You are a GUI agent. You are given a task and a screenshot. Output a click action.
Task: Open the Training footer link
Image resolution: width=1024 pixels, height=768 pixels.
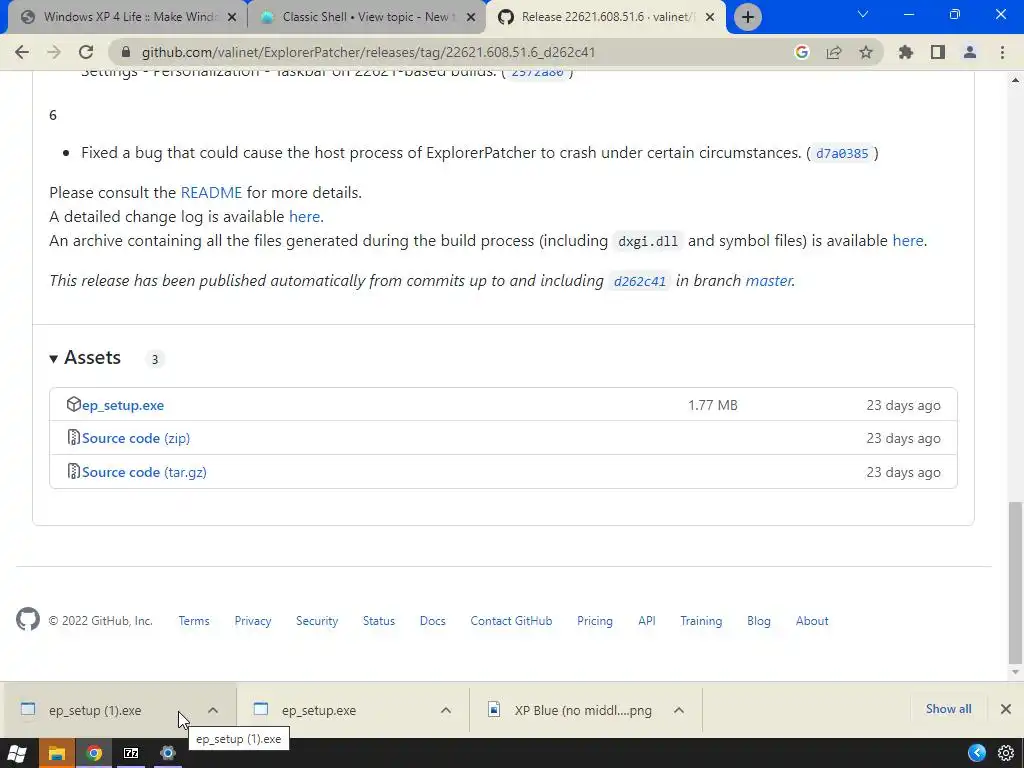tap(701, 621)
